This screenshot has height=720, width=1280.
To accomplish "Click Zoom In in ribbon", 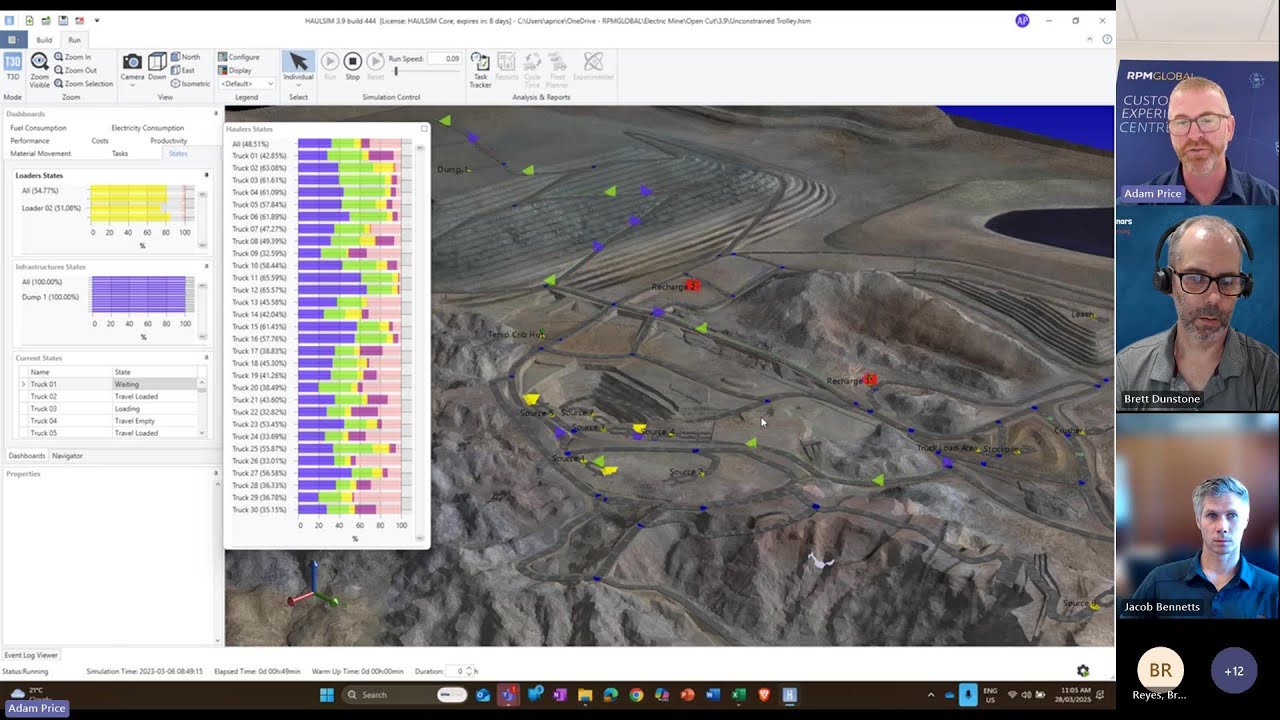I will 72,57.
